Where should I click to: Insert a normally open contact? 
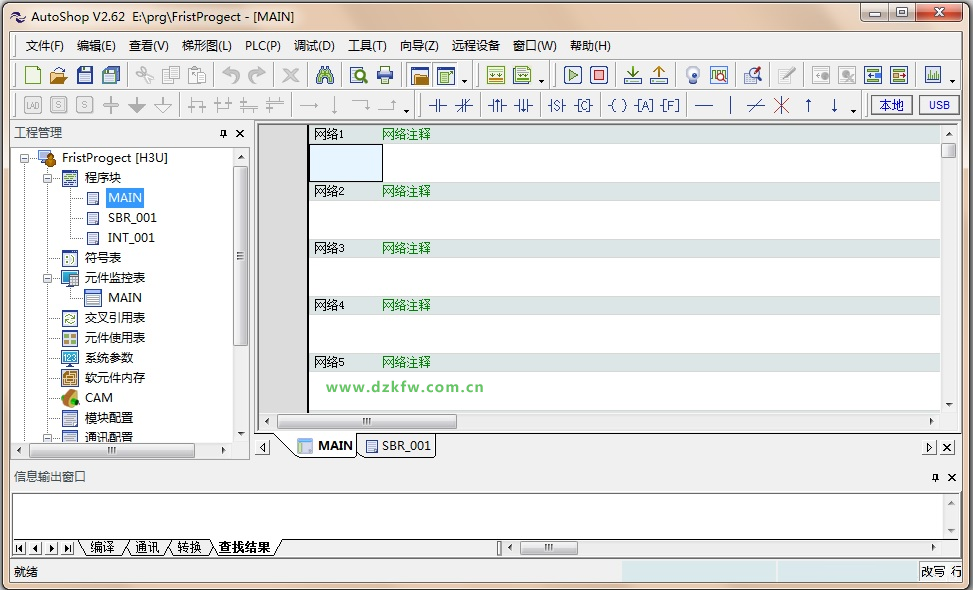tap(438, 105)
